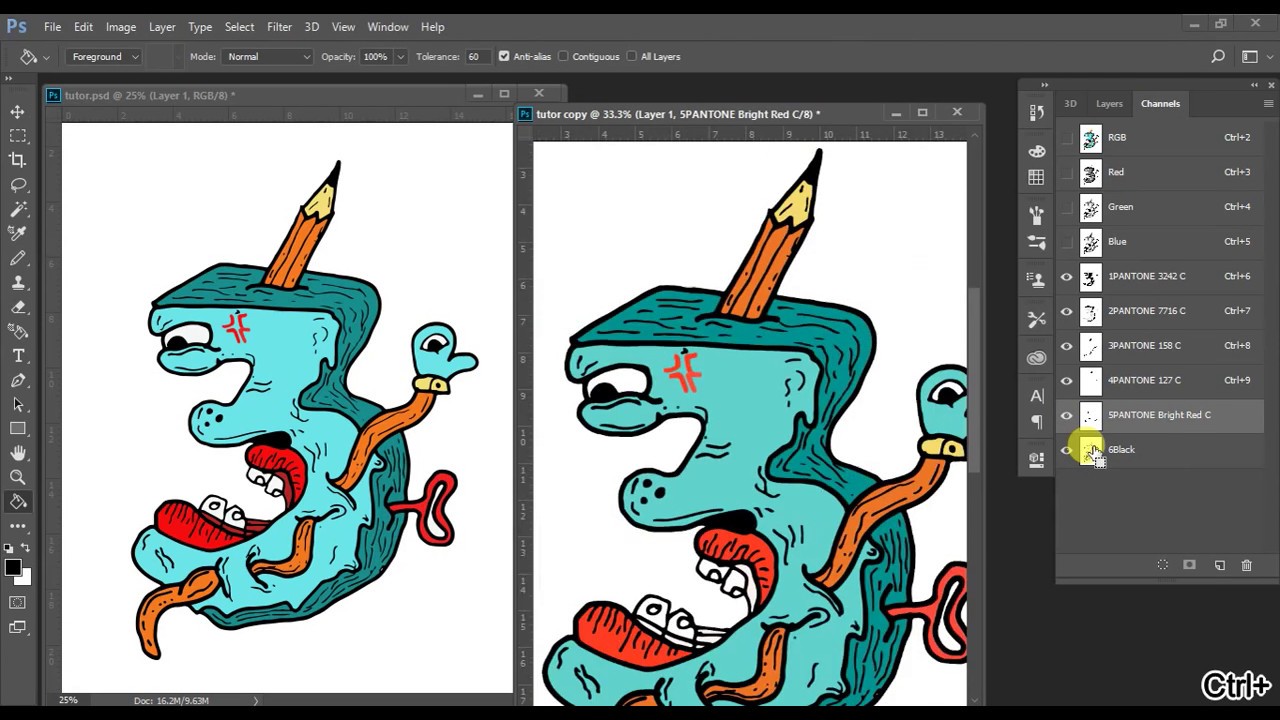Open the Swatches grid panel icon
The image size is (1280, 720).
[1036, 177]
